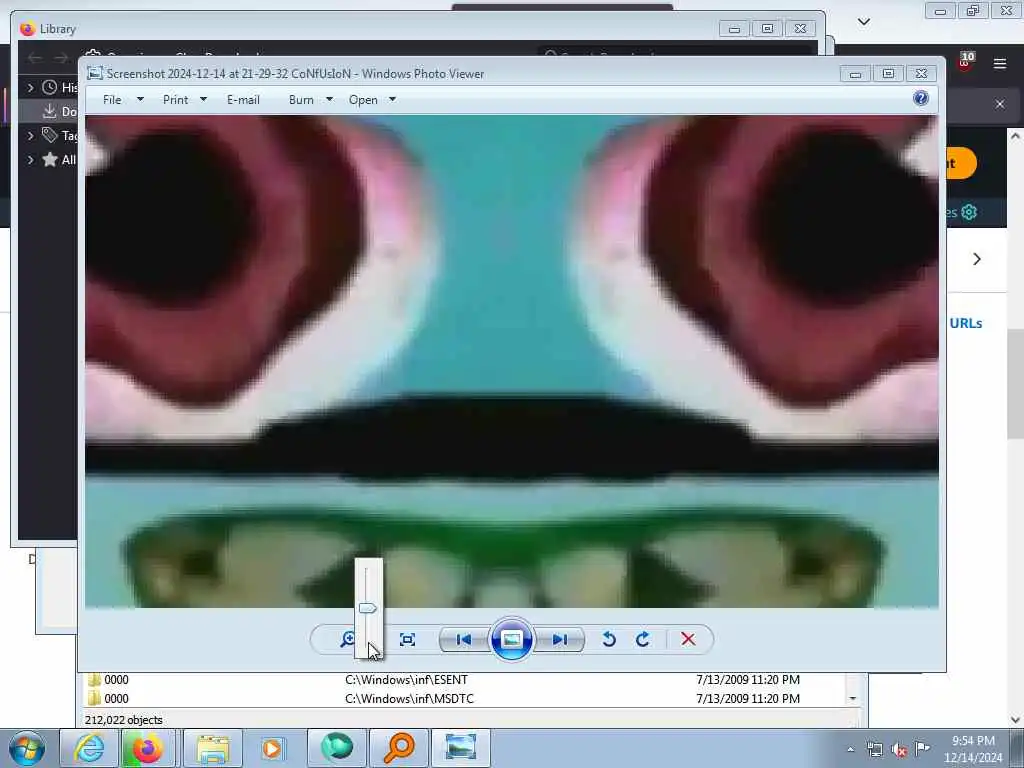Image resolution: width=1024 pixels, height=768 pixels.
Task: Open Firefox hamburger menu
Action: (x=999, y=63)
